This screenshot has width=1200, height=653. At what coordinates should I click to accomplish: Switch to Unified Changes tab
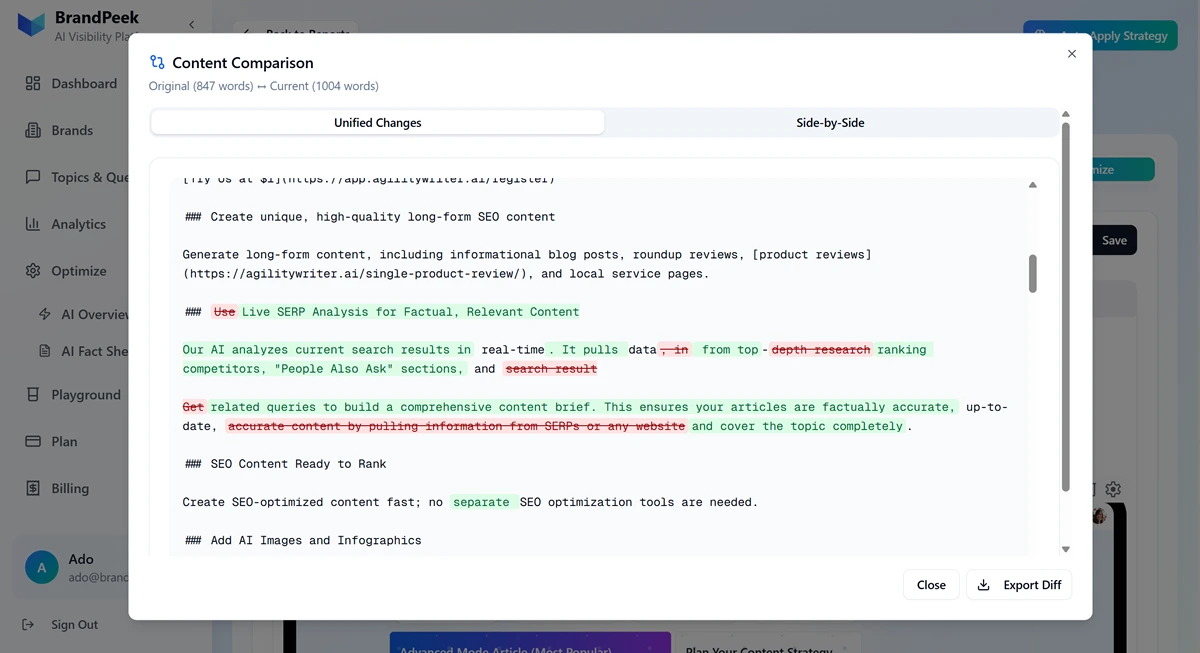pyautogui.click(x=378, y=122)
